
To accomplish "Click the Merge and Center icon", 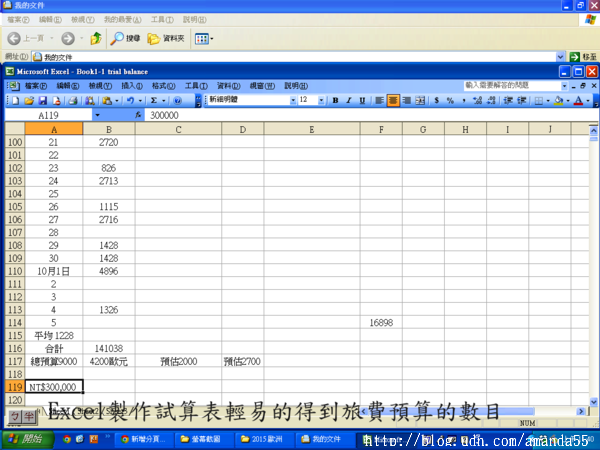I will [x=420, y=101].
